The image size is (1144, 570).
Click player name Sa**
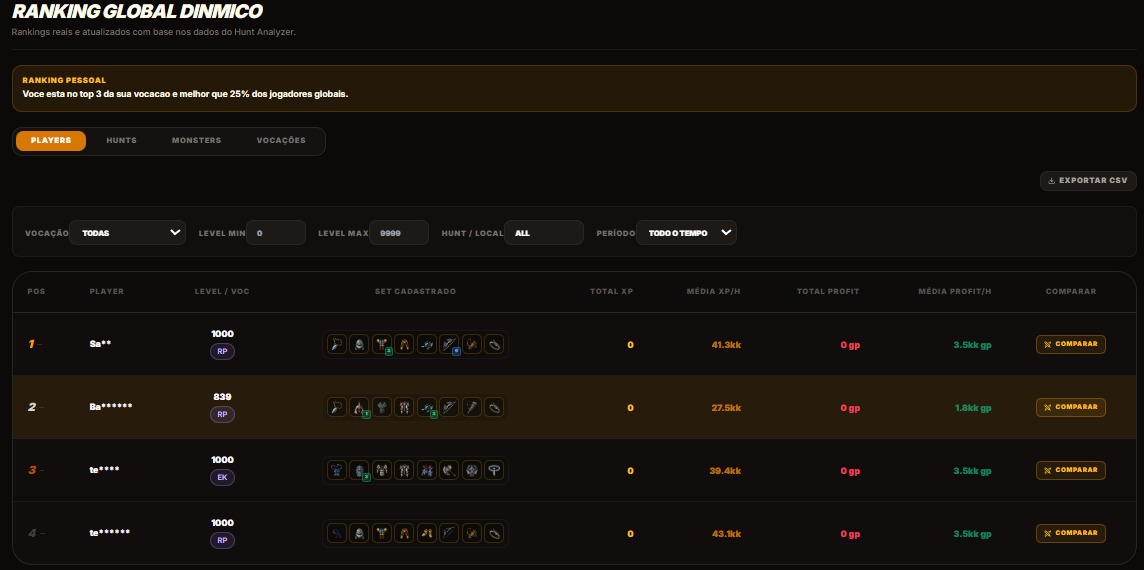point(100,344)
